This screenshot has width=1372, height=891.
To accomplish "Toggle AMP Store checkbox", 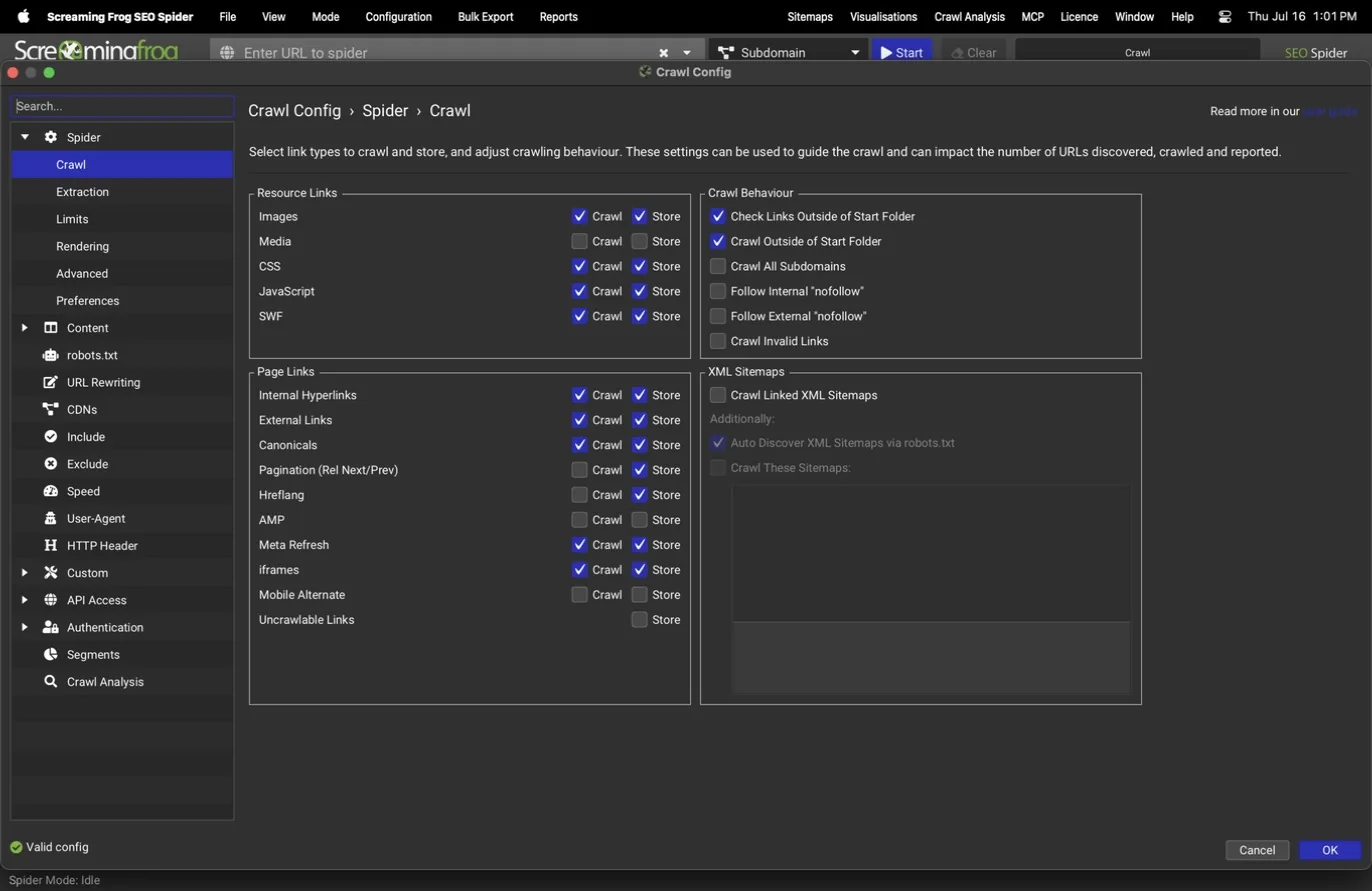I will click(x=639, y=520).
